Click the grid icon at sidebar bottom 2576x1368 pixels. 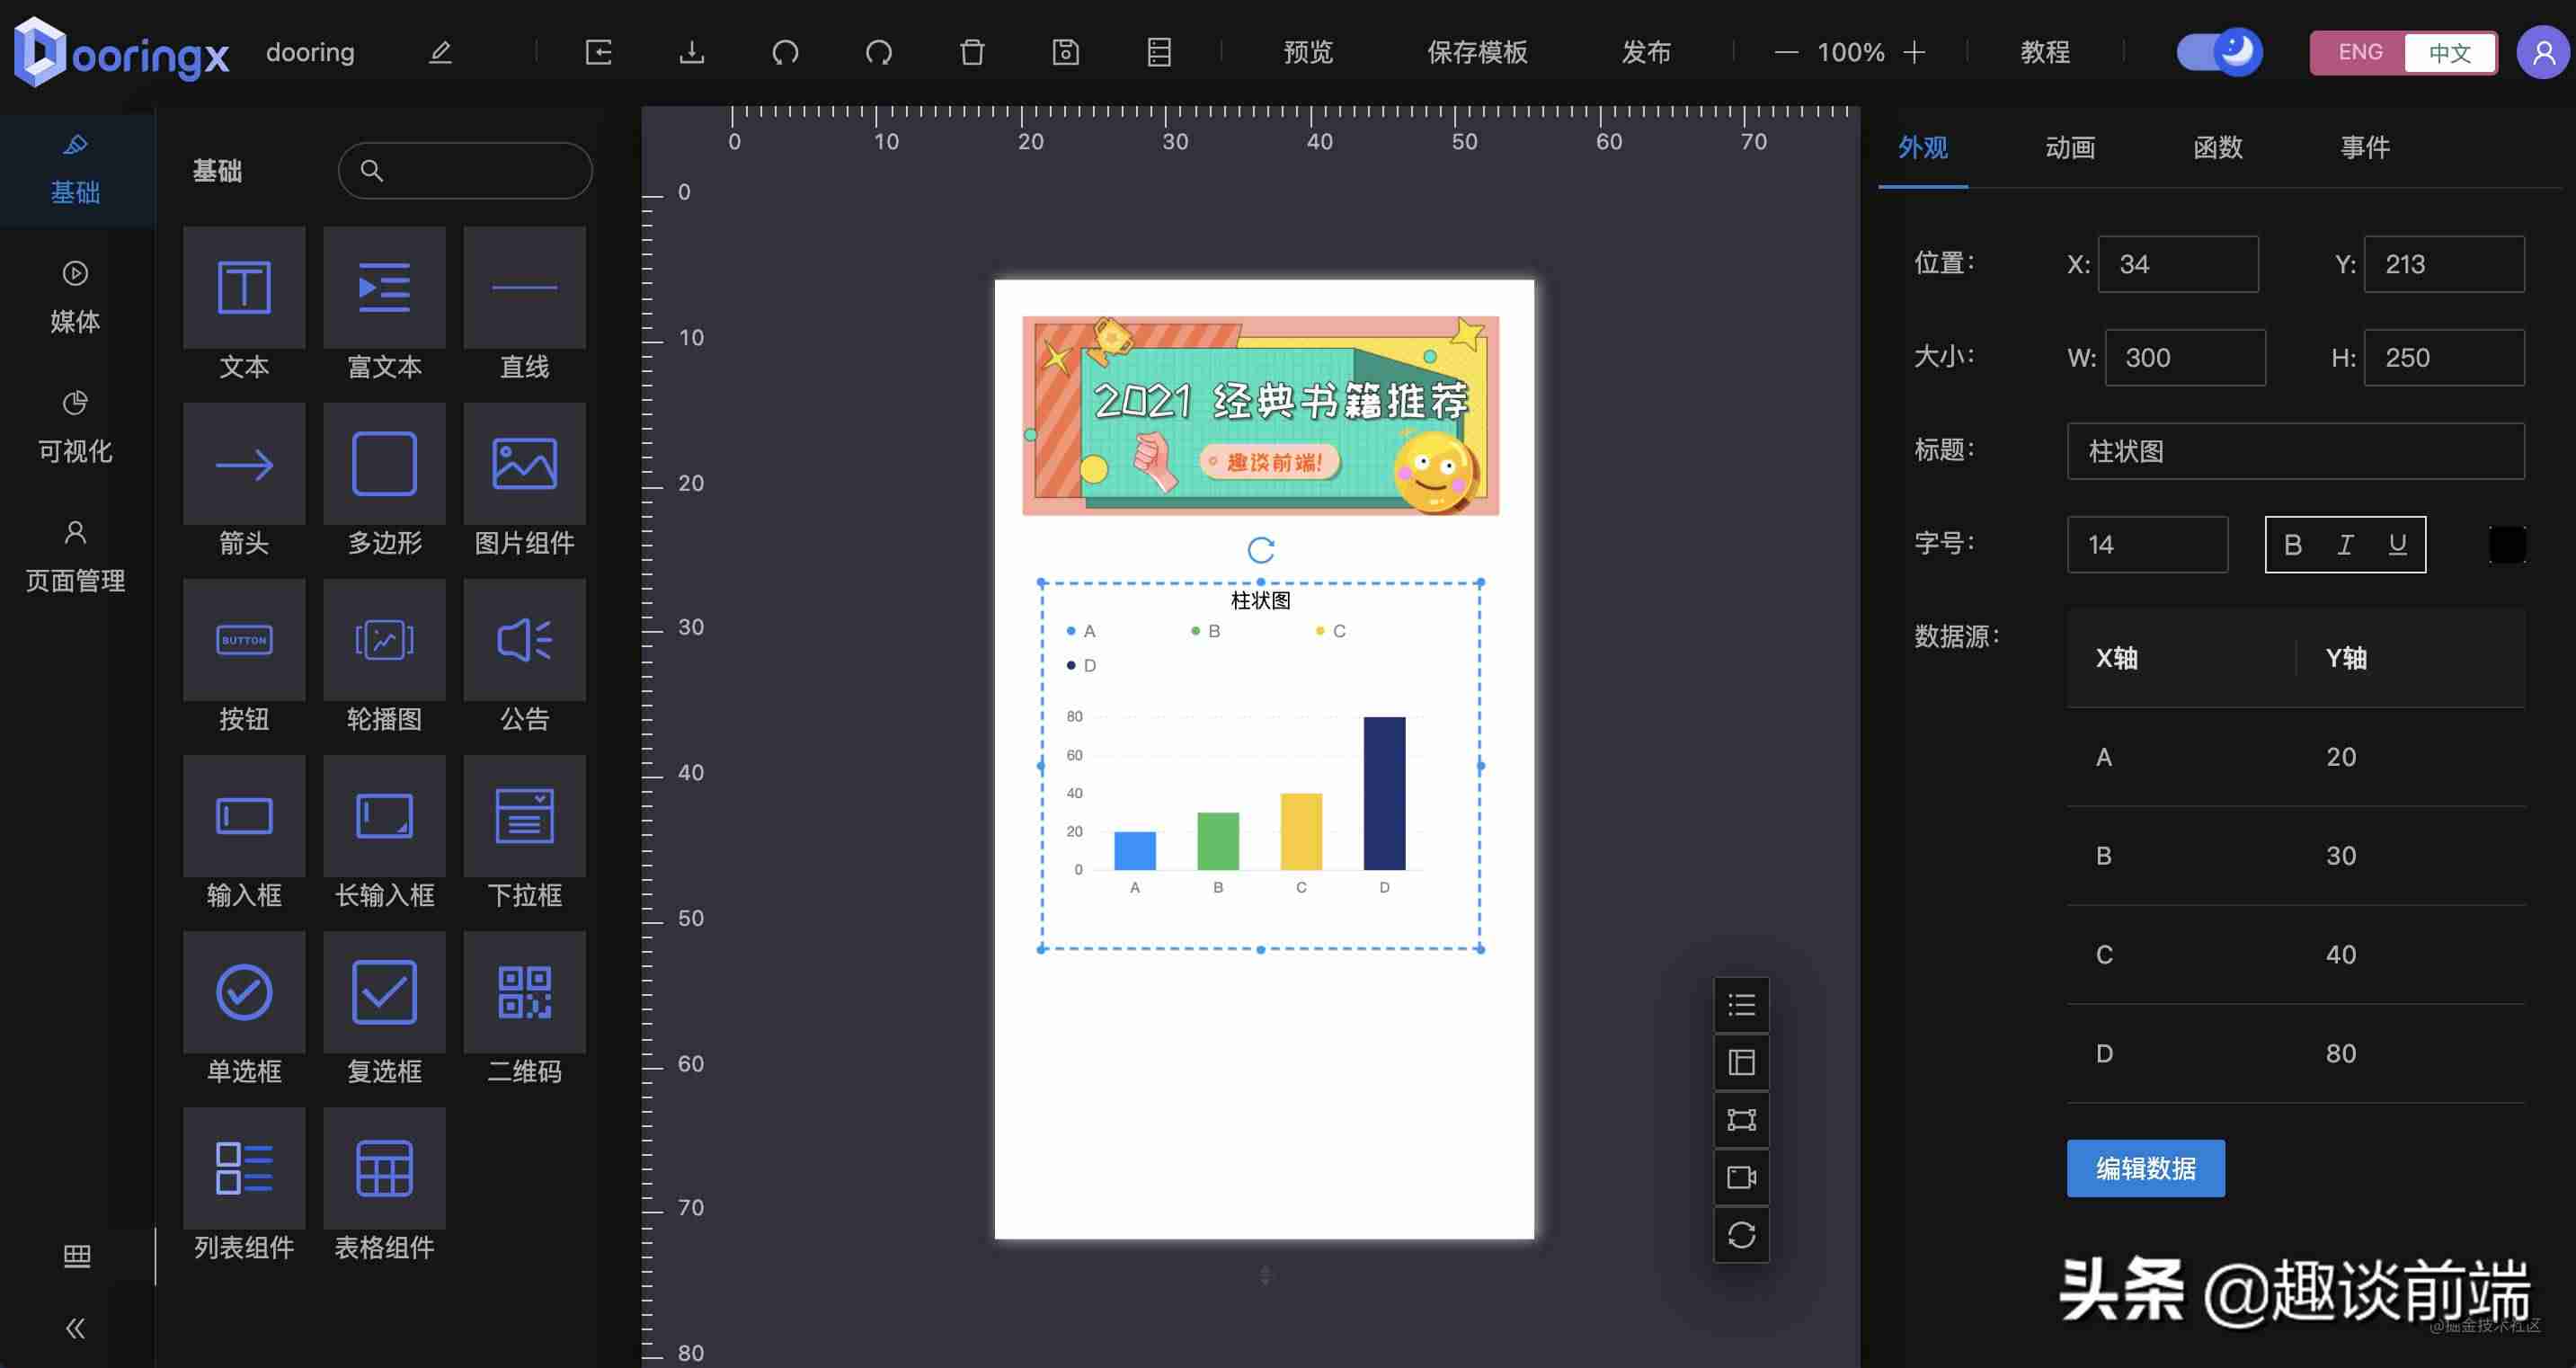click(76, 1256)
